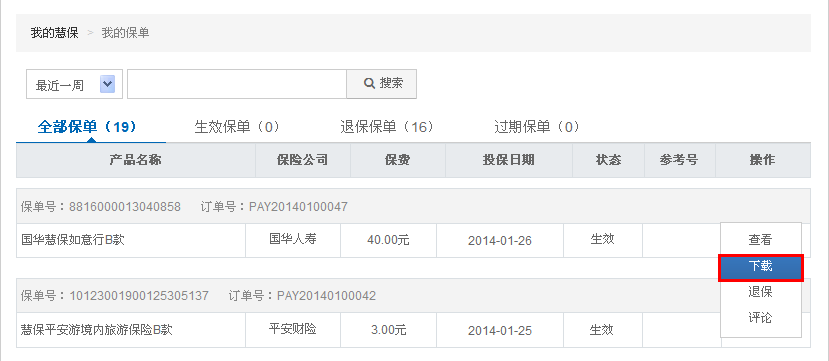Click 国华慧保如意行B款 product name
Screen dimensions: 829x361
click(x=72, y=240)
